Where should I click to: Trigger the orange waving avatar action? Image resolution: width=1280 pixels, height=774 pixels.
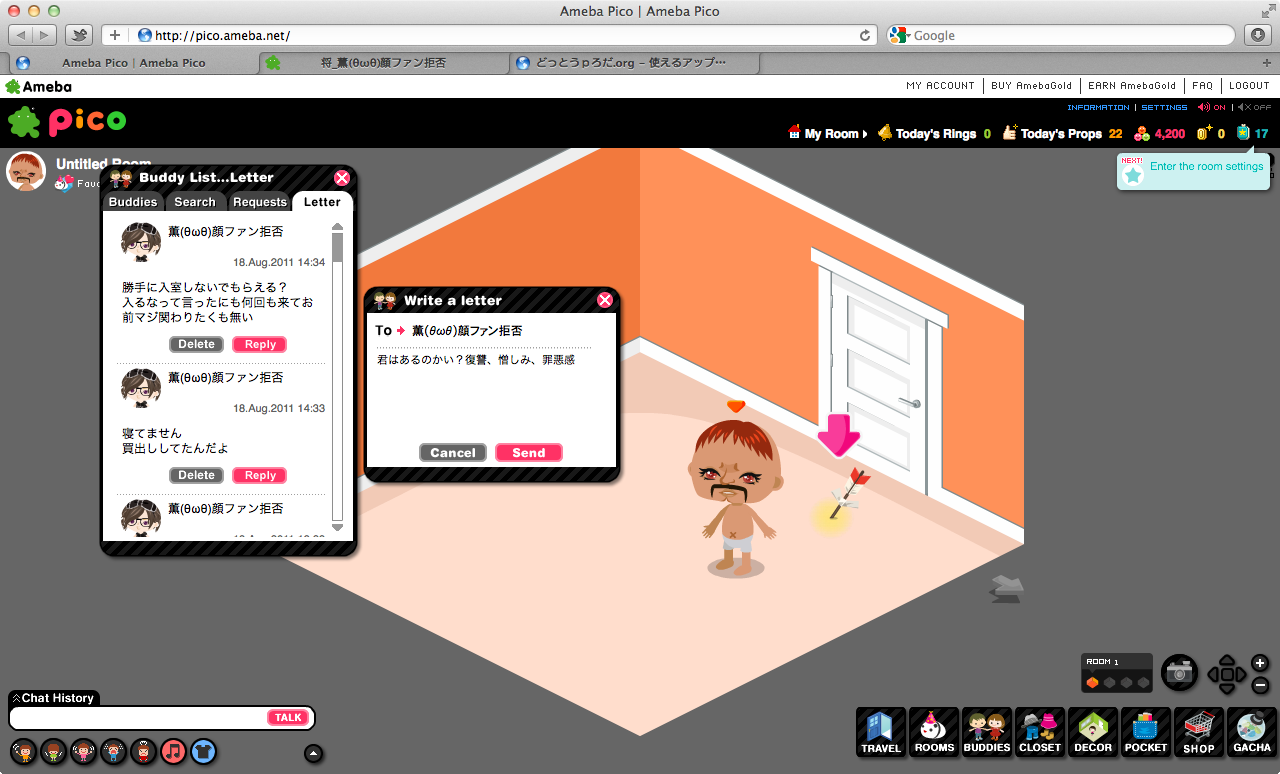[24, 751]
